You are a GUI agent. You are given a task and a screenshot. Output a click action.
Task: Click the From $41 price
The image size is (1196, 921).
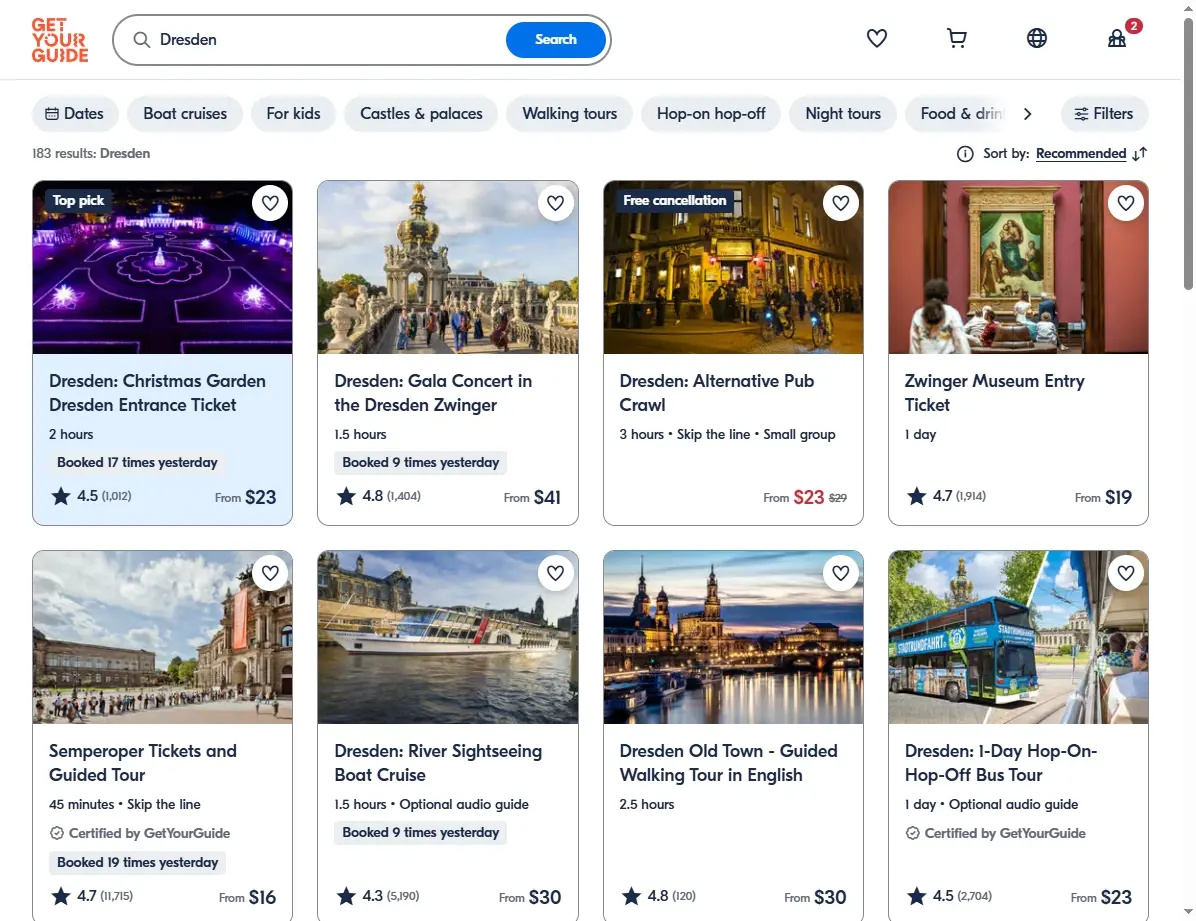[x=532, y=498]
